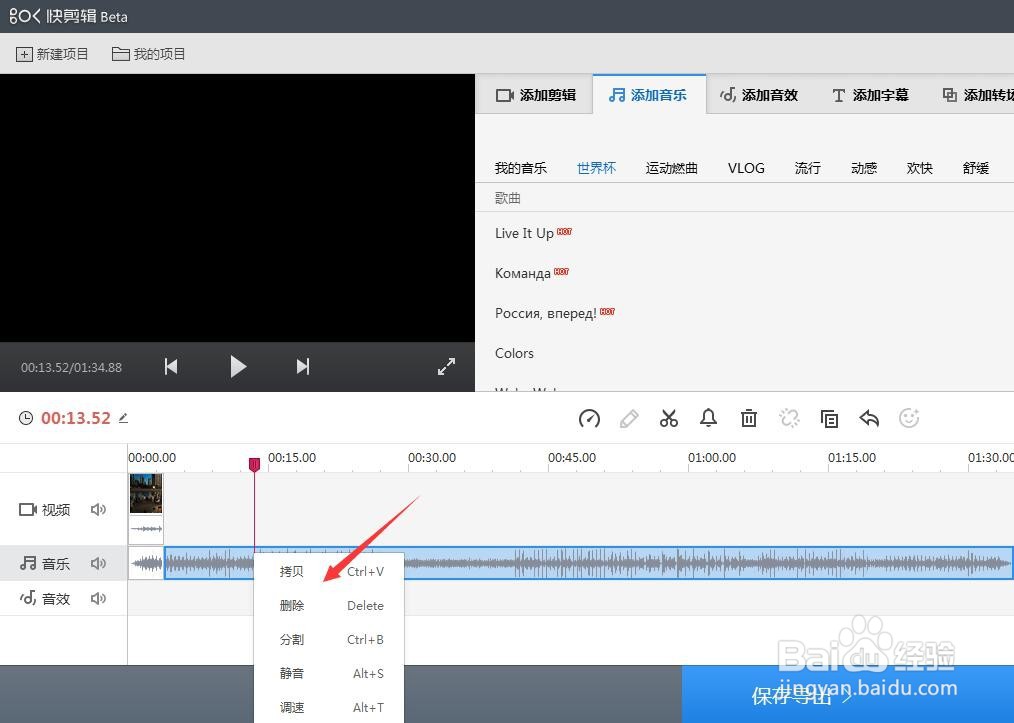
Task: Create a new project with 新建项目
Action: coord(52,54)
